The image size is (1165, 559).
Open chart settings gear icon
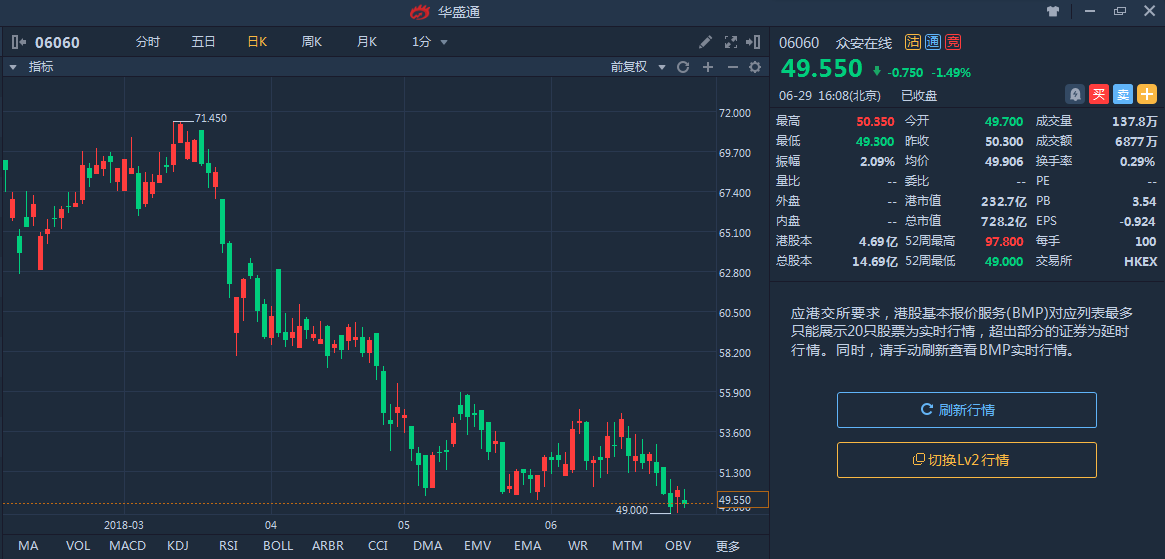tap(755, 67)
